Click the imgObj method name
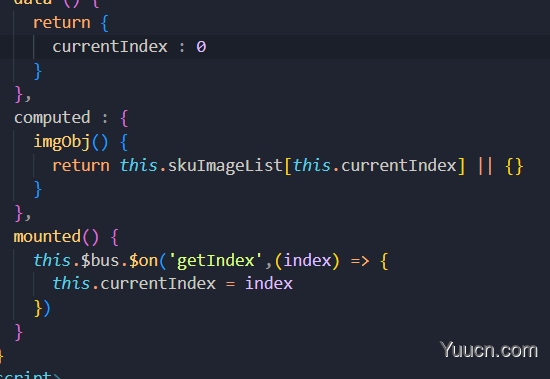The width and height of the screenshot is (550, 379). click(x=62, y=142)
